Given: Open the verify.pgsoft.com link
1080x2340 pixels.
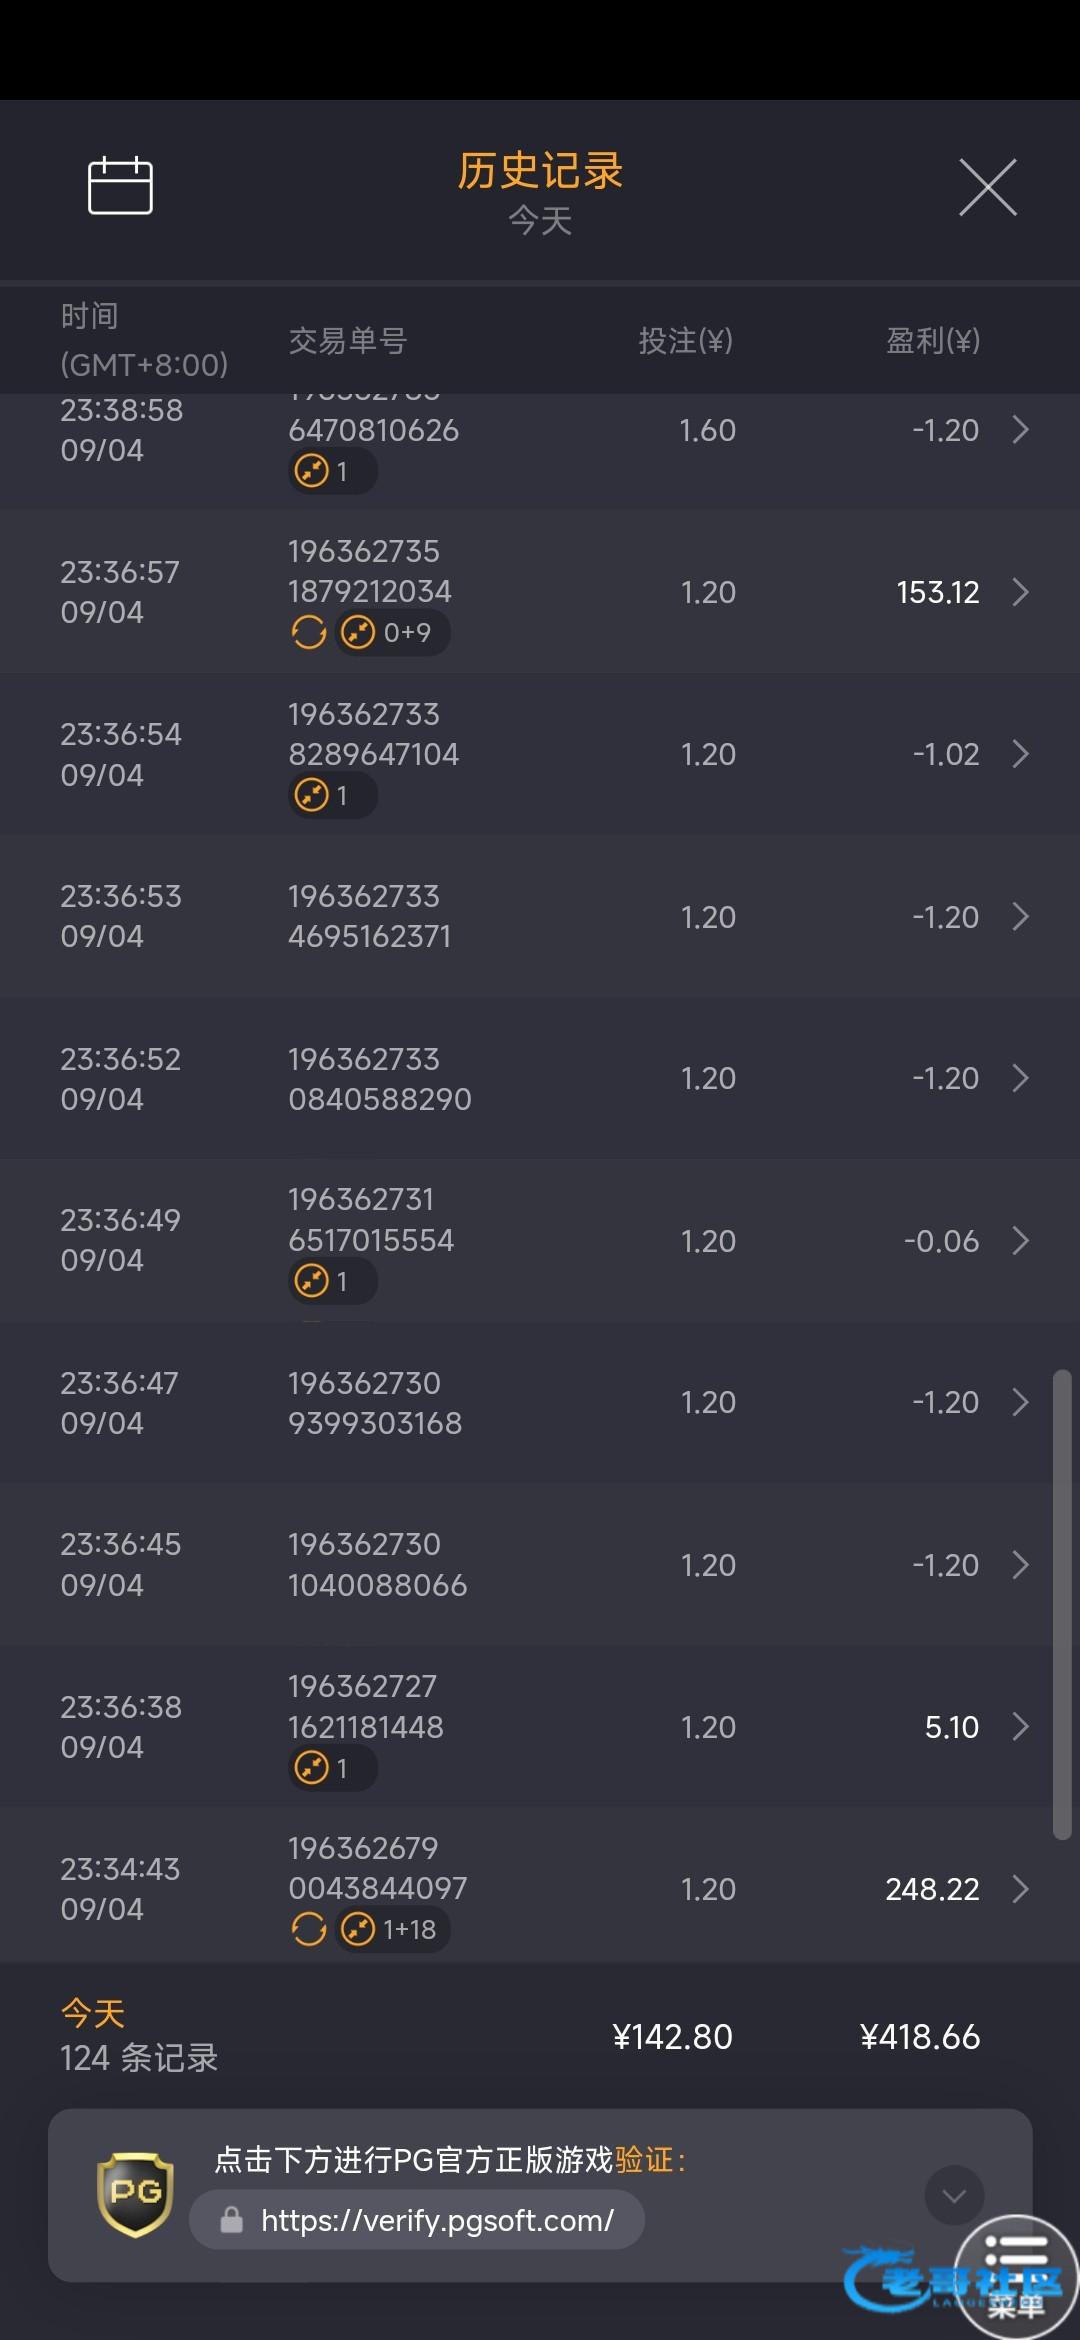Looking at the screenshot, I should click(x=436, y=2221).
